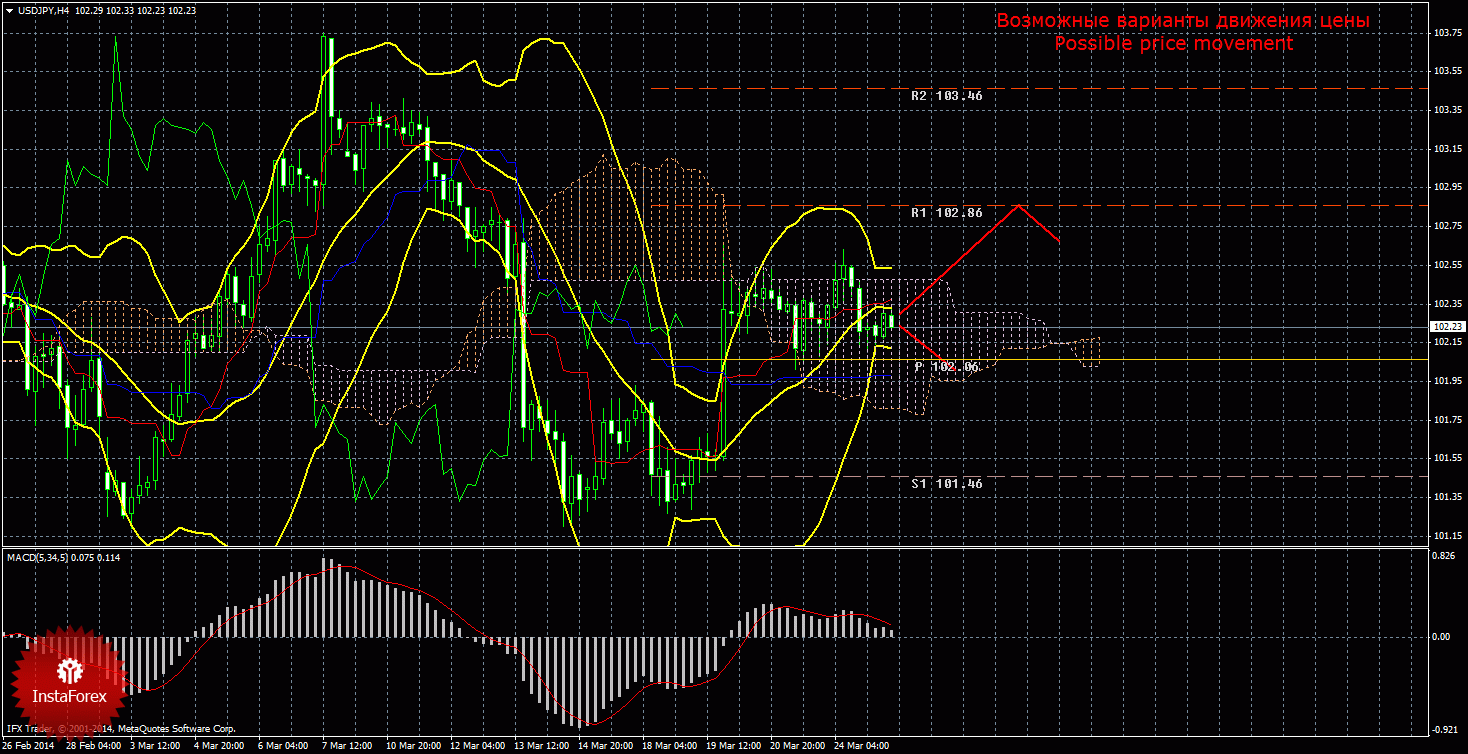This screenshot has width=1468, height=754.
Task: Click the Russian title 'Возможные варианты движения цены'
Action: (1182, 21)
